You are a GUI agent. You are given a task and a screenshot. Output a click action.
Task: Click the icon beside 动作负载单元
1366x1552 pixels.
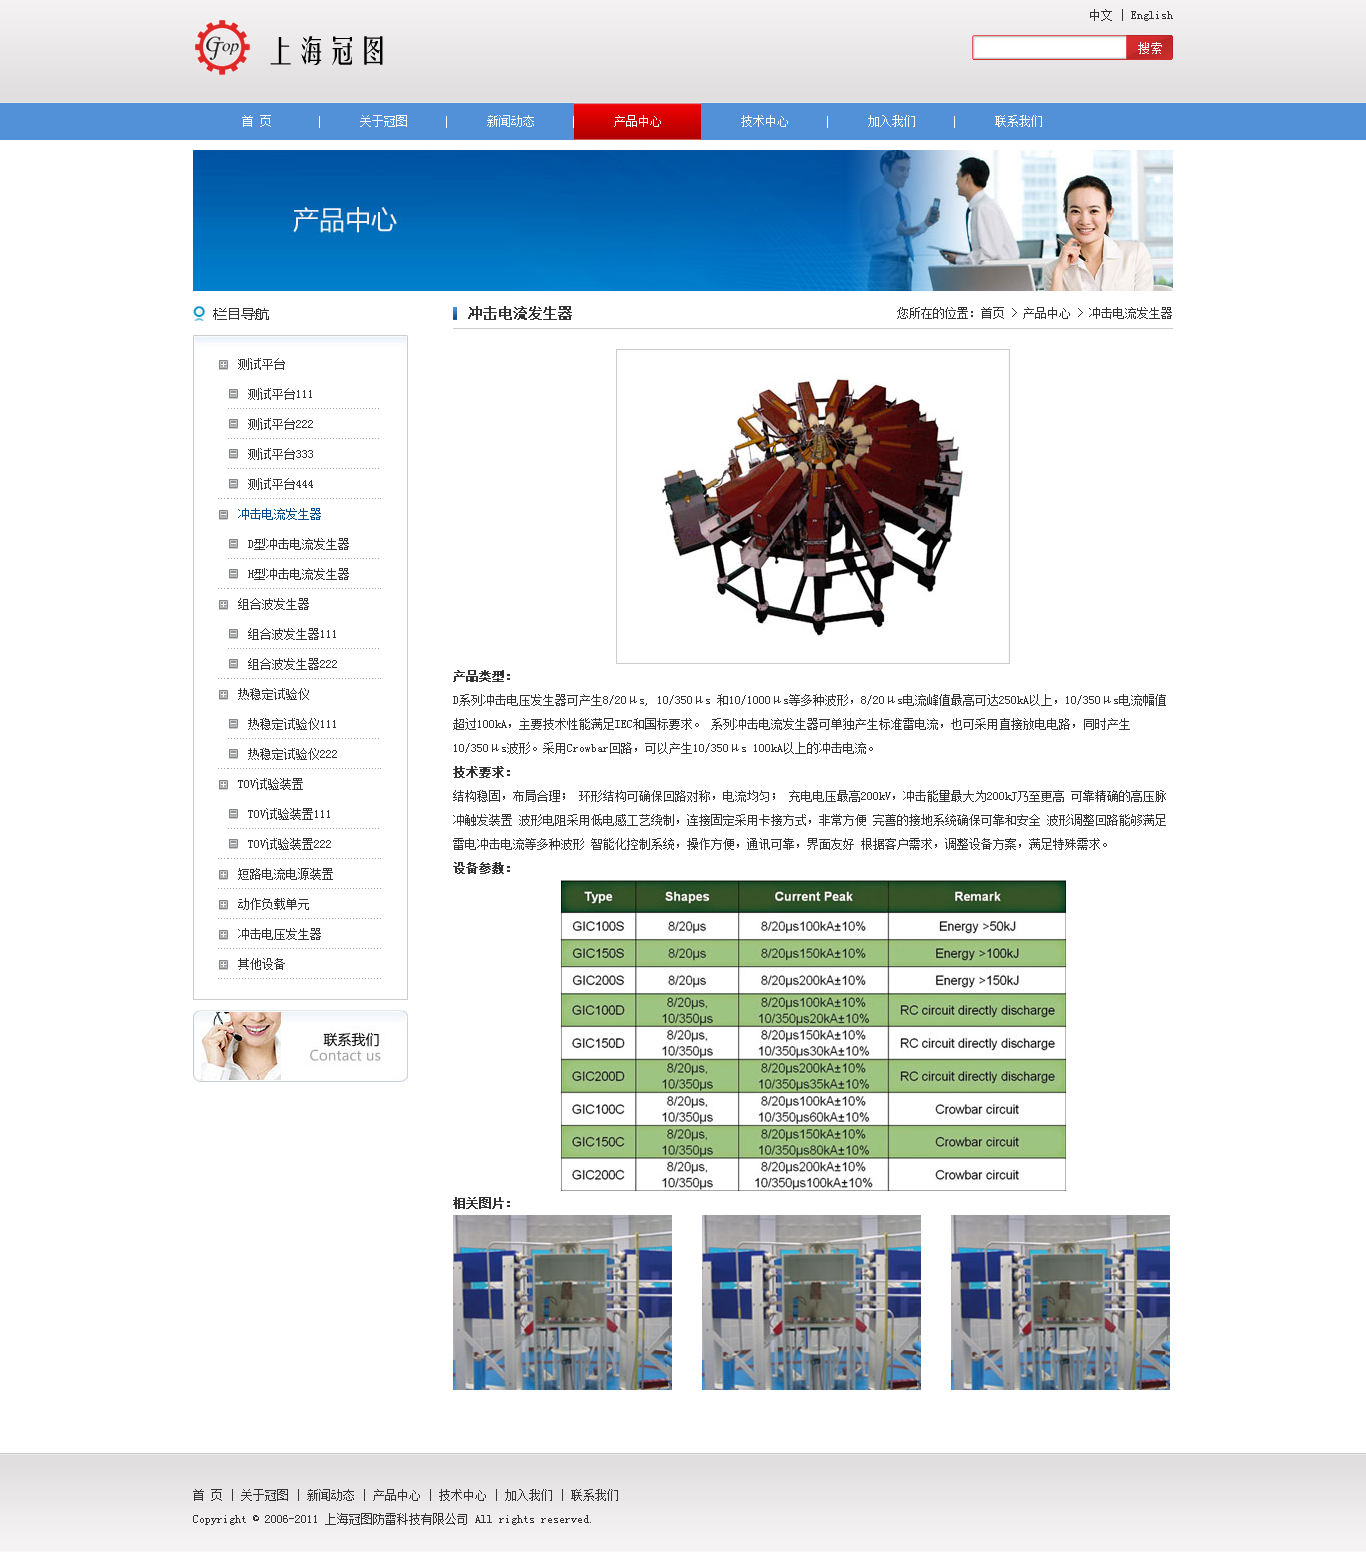pos(223,905)
